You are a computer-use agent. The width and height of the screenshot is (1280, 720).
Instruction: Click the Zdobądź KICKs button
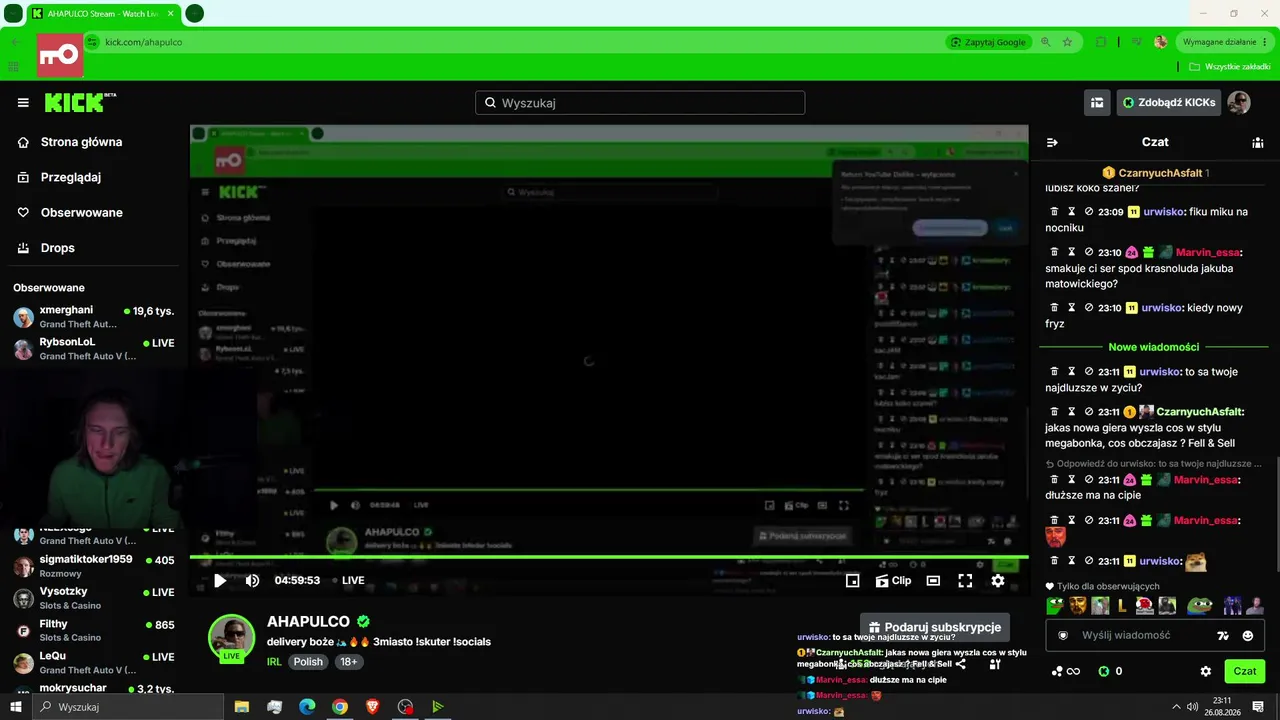coord(1169,102)
